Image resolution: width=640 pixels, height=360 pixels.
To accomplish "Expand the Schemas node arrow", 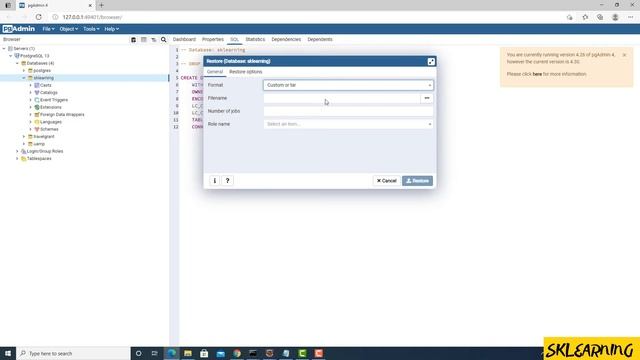I will click(30, 129).
